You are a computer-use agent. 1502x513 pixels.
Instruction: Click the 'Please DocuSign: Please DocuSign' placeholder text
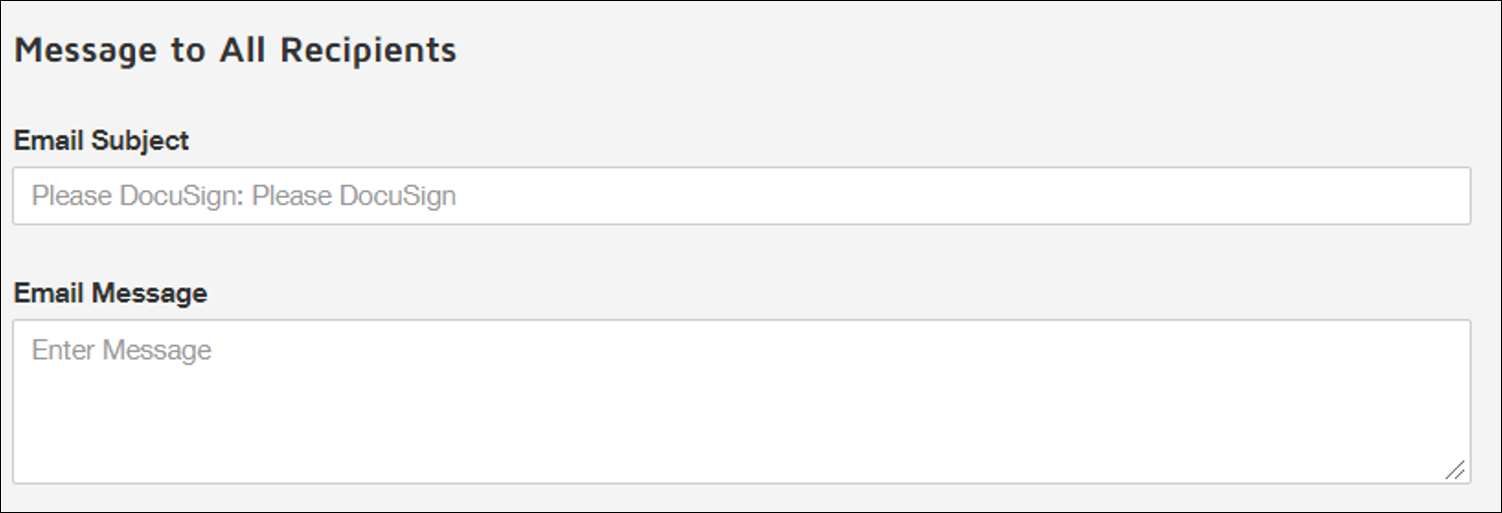click(244, 196)
